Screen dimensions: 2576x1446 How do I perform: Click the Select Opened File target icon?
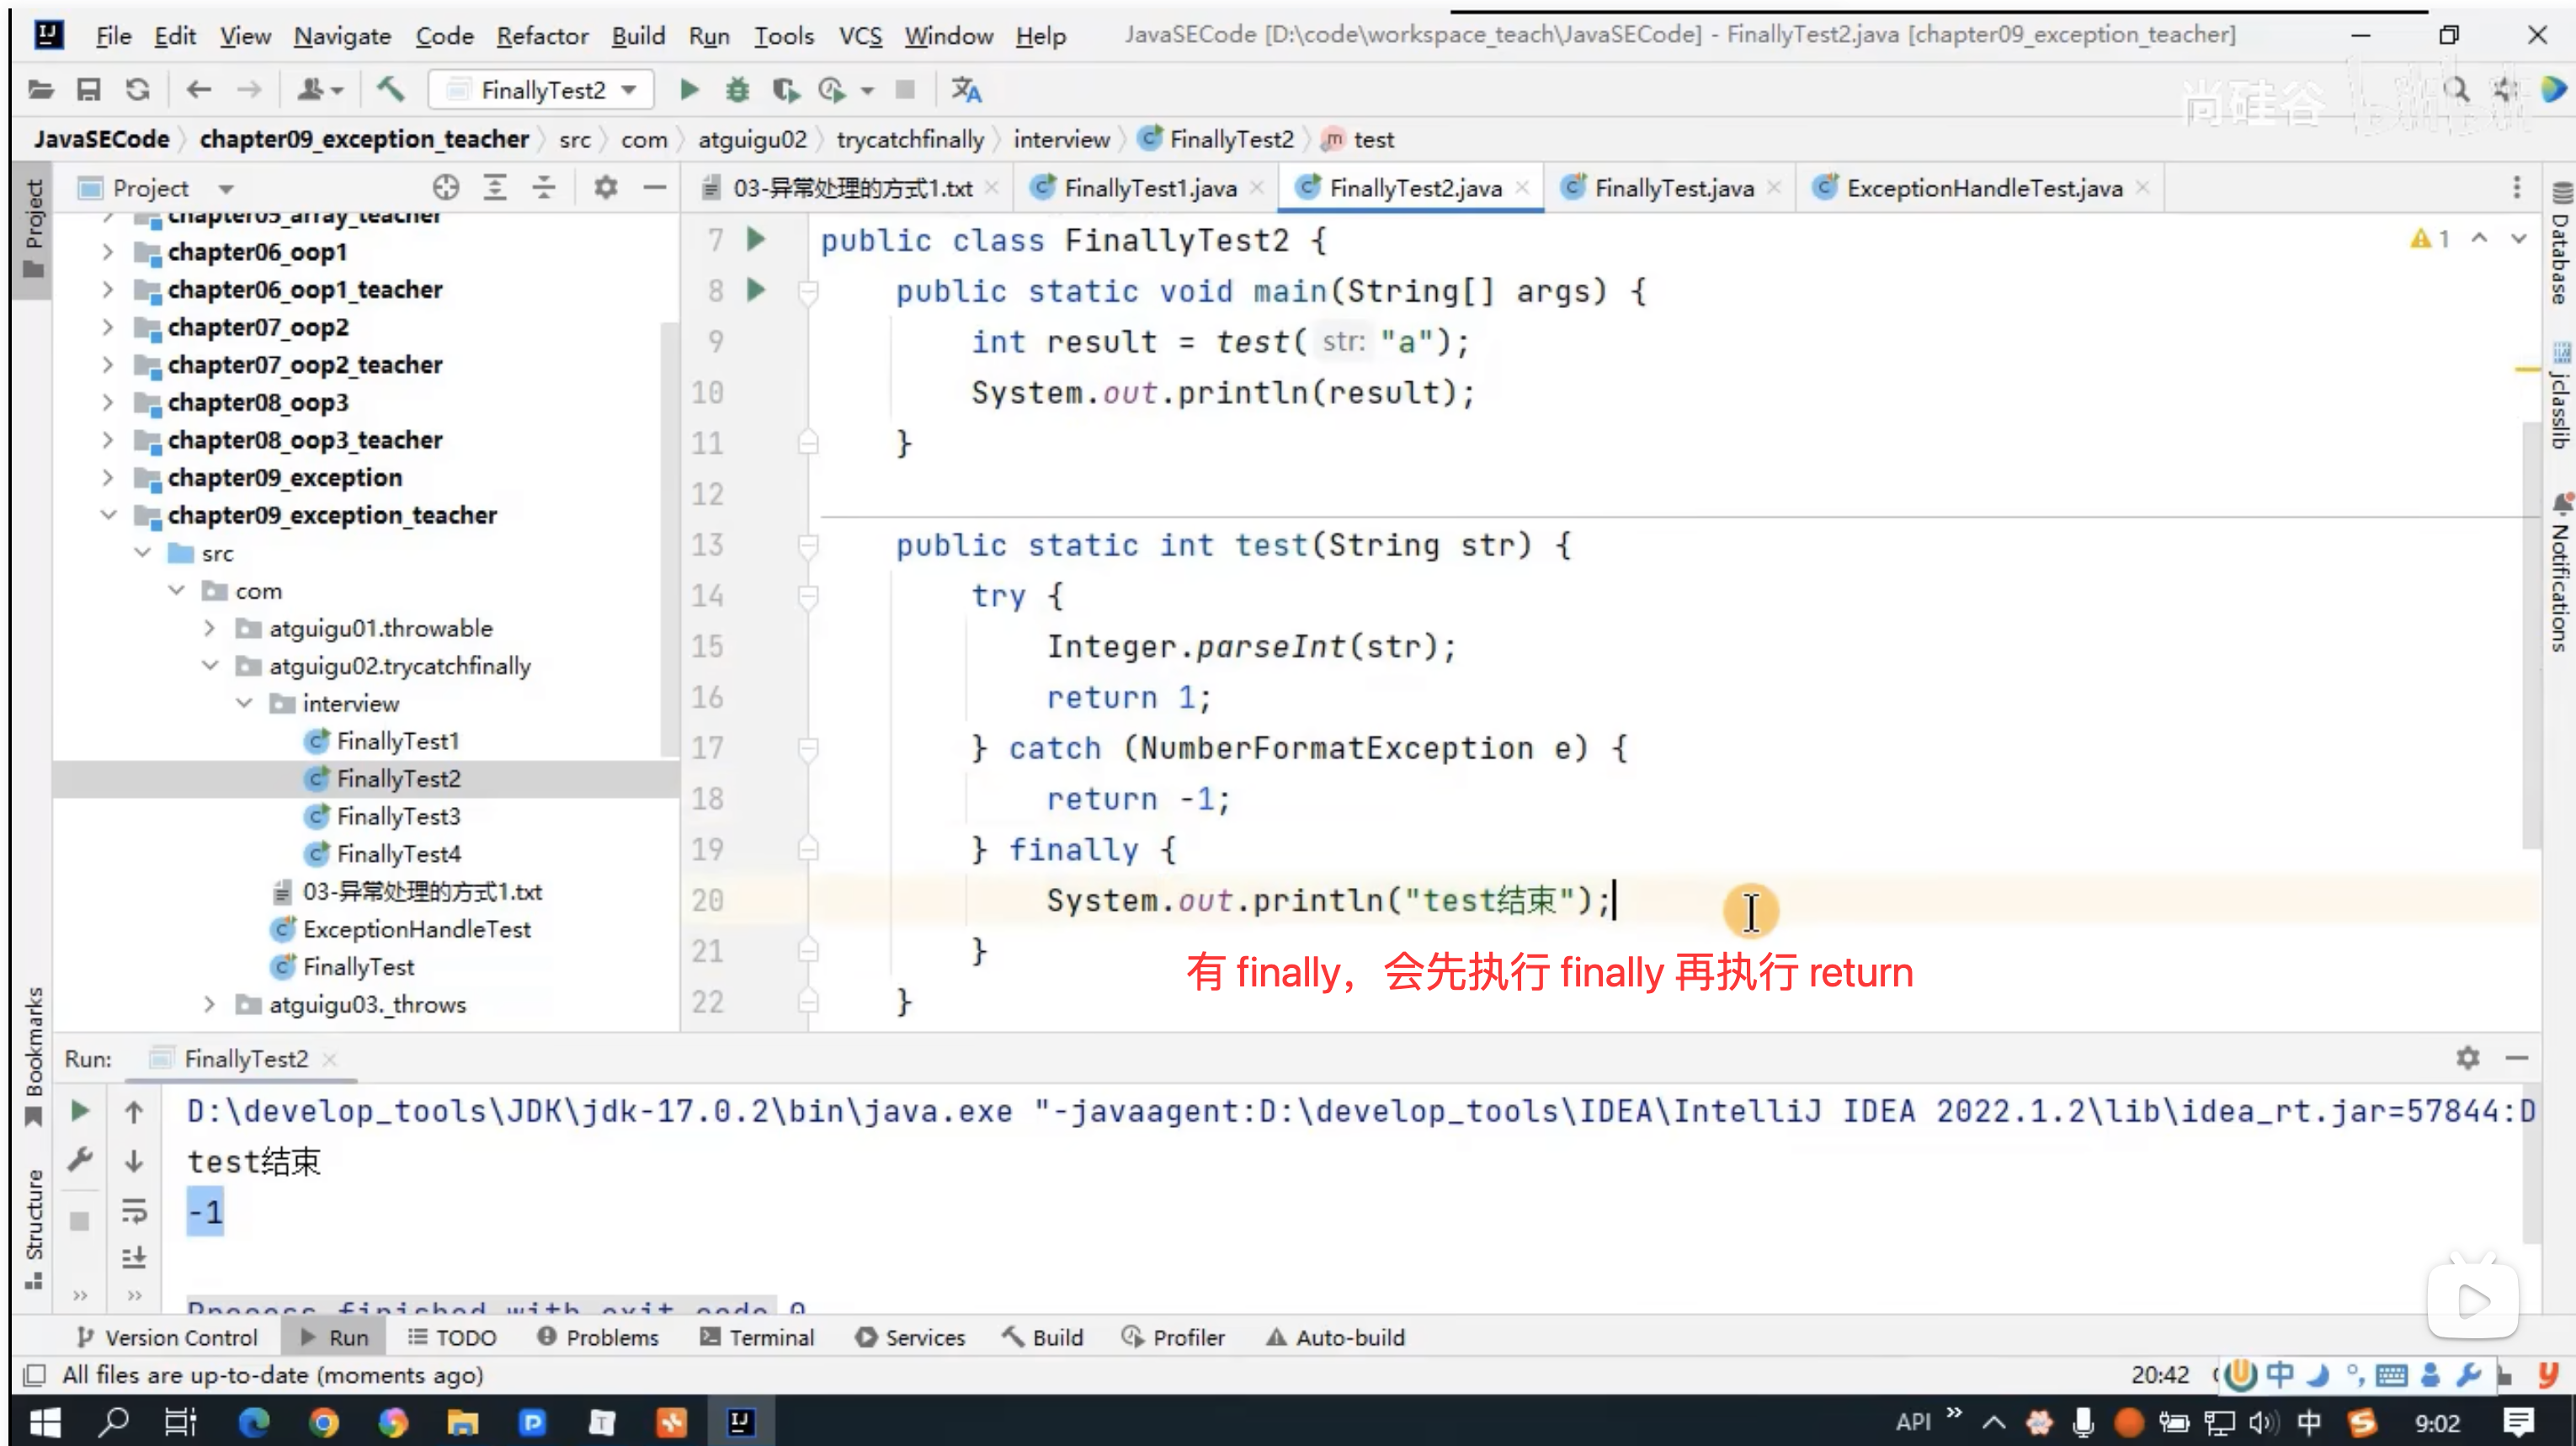pyautogui.click(x=446, y=187)
